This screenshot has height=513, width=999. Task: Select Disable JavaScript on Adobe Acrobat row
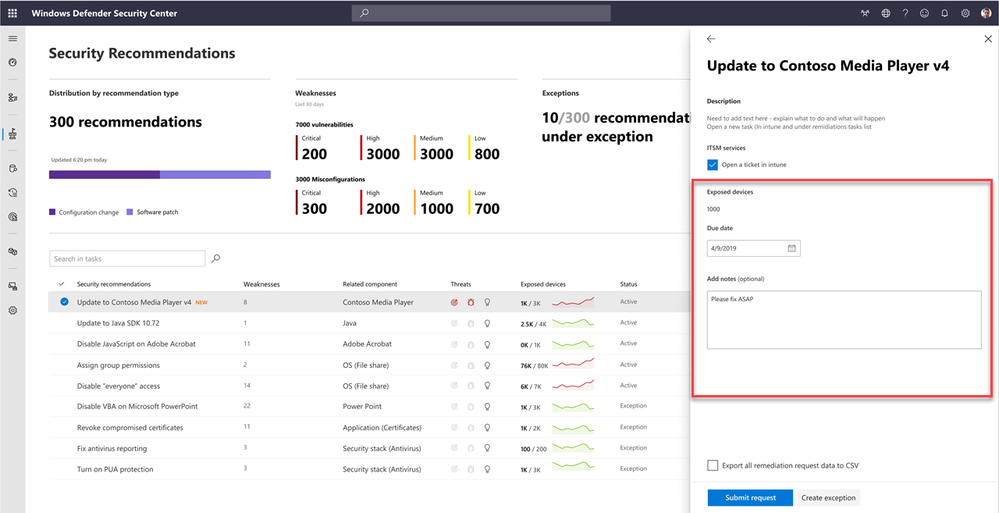(x=369, y=343)
